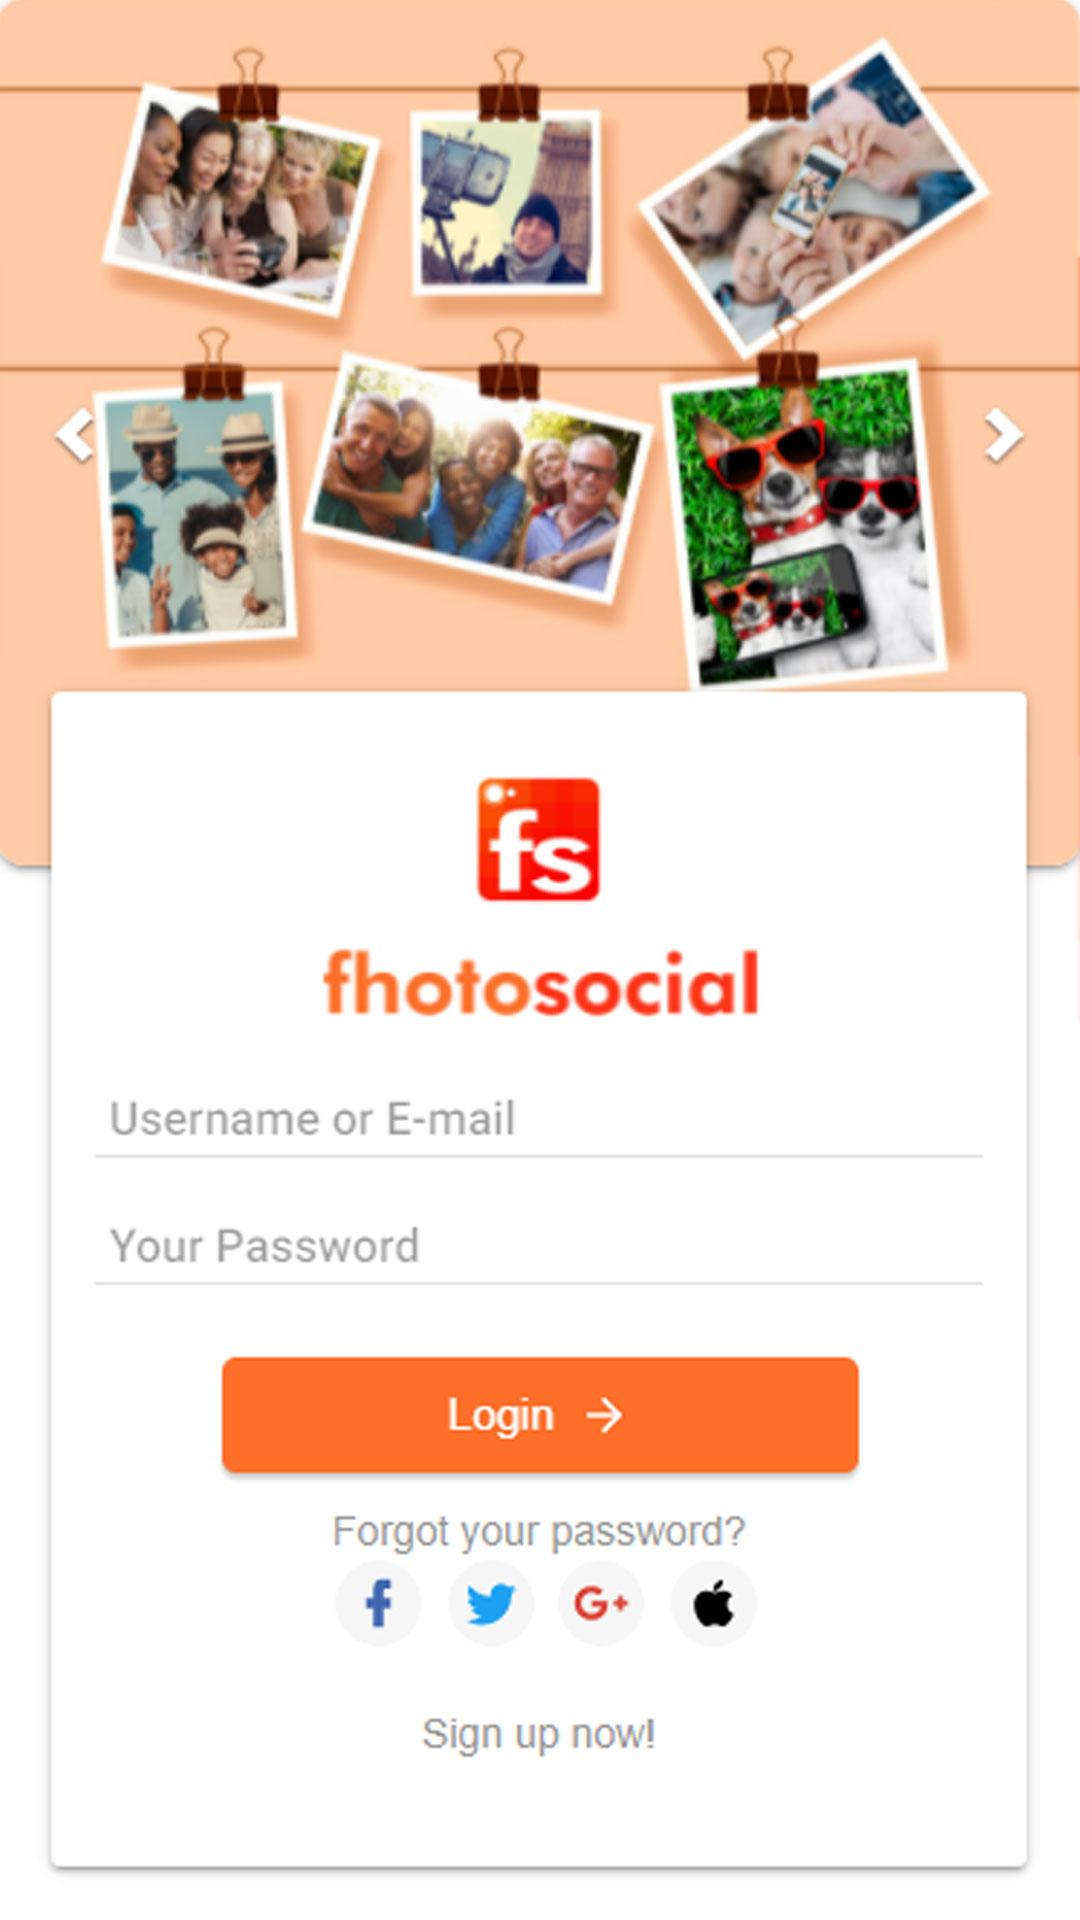Click the red fs app logo

point(538,839)
